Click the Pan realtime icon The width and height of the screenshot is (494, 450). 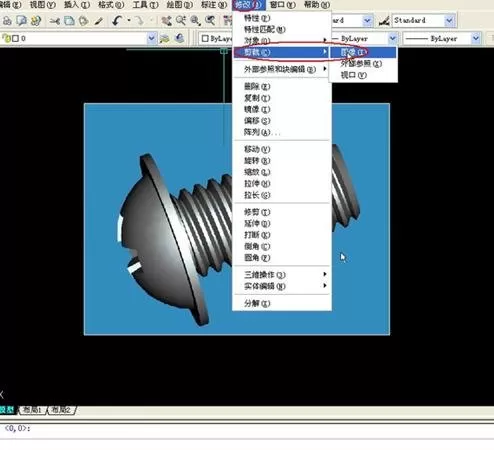pyautogui.click(x=166, y=21)
